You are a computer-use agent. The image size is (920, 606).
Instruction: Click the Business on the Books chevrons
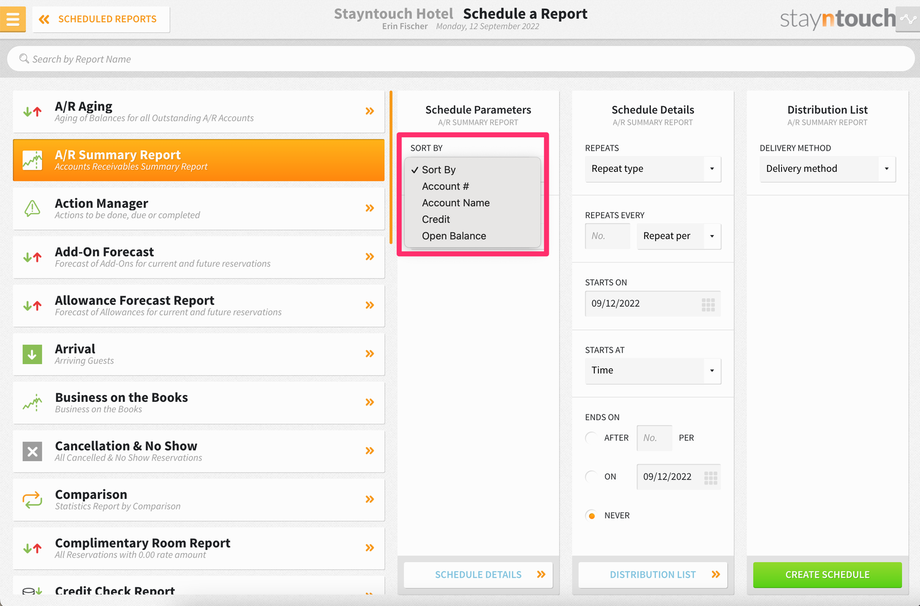point(370,402)
